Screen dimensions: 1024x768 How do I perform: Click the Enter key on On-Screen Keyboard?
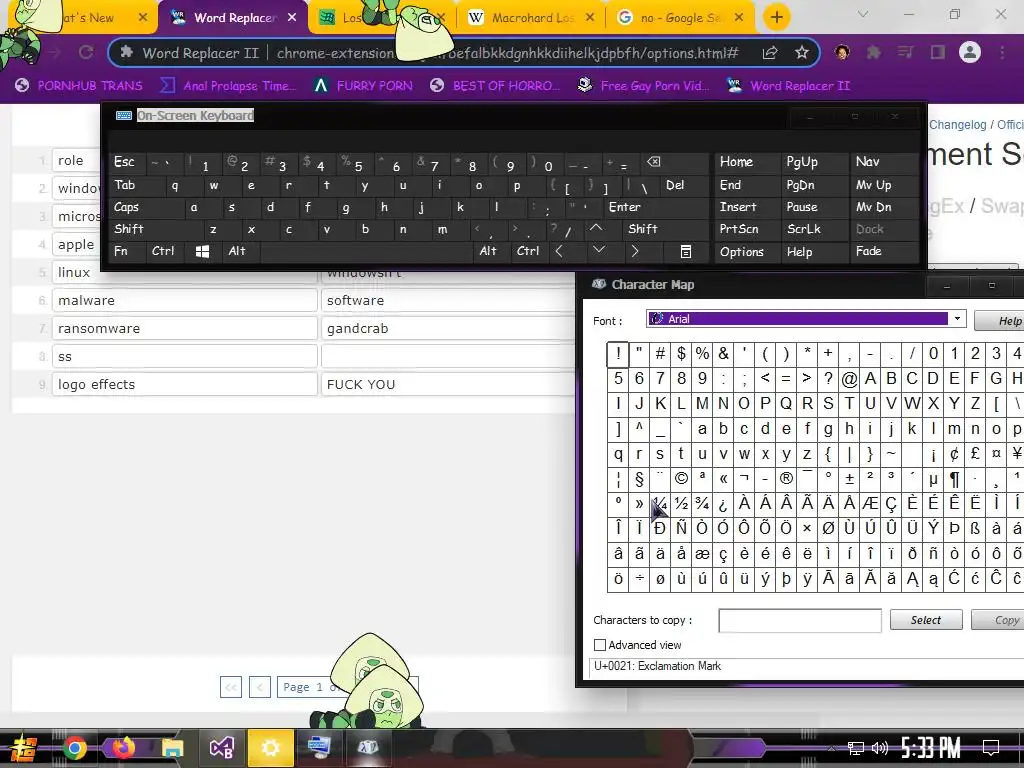pyautogui.click(x=653, y=207)
